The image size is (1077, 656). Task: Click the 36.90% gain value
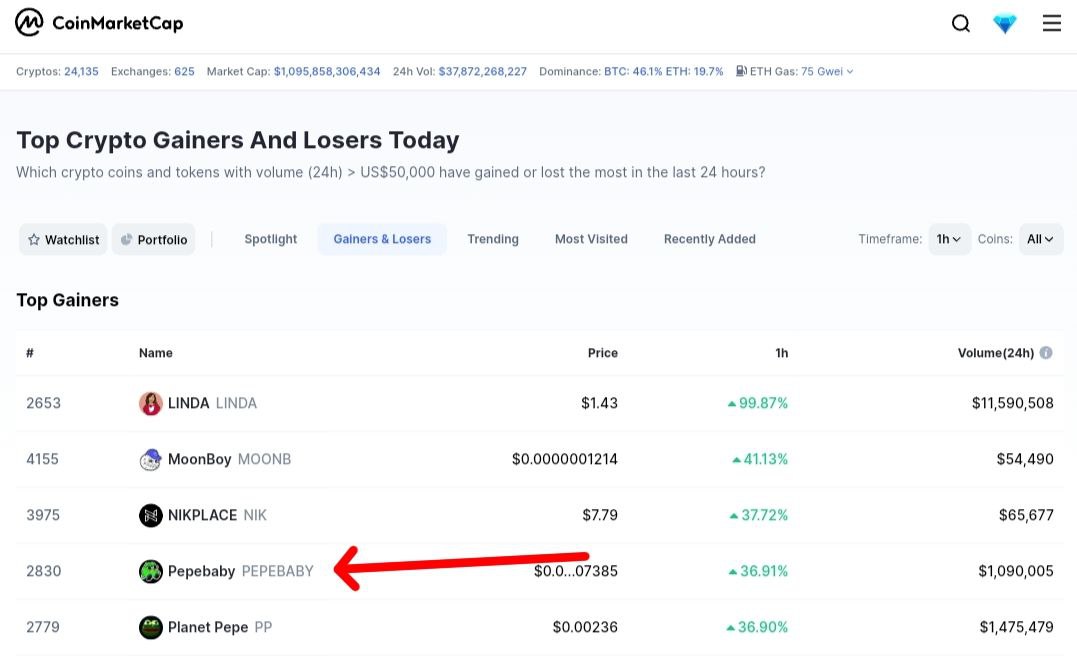click(x=757, y=627)
